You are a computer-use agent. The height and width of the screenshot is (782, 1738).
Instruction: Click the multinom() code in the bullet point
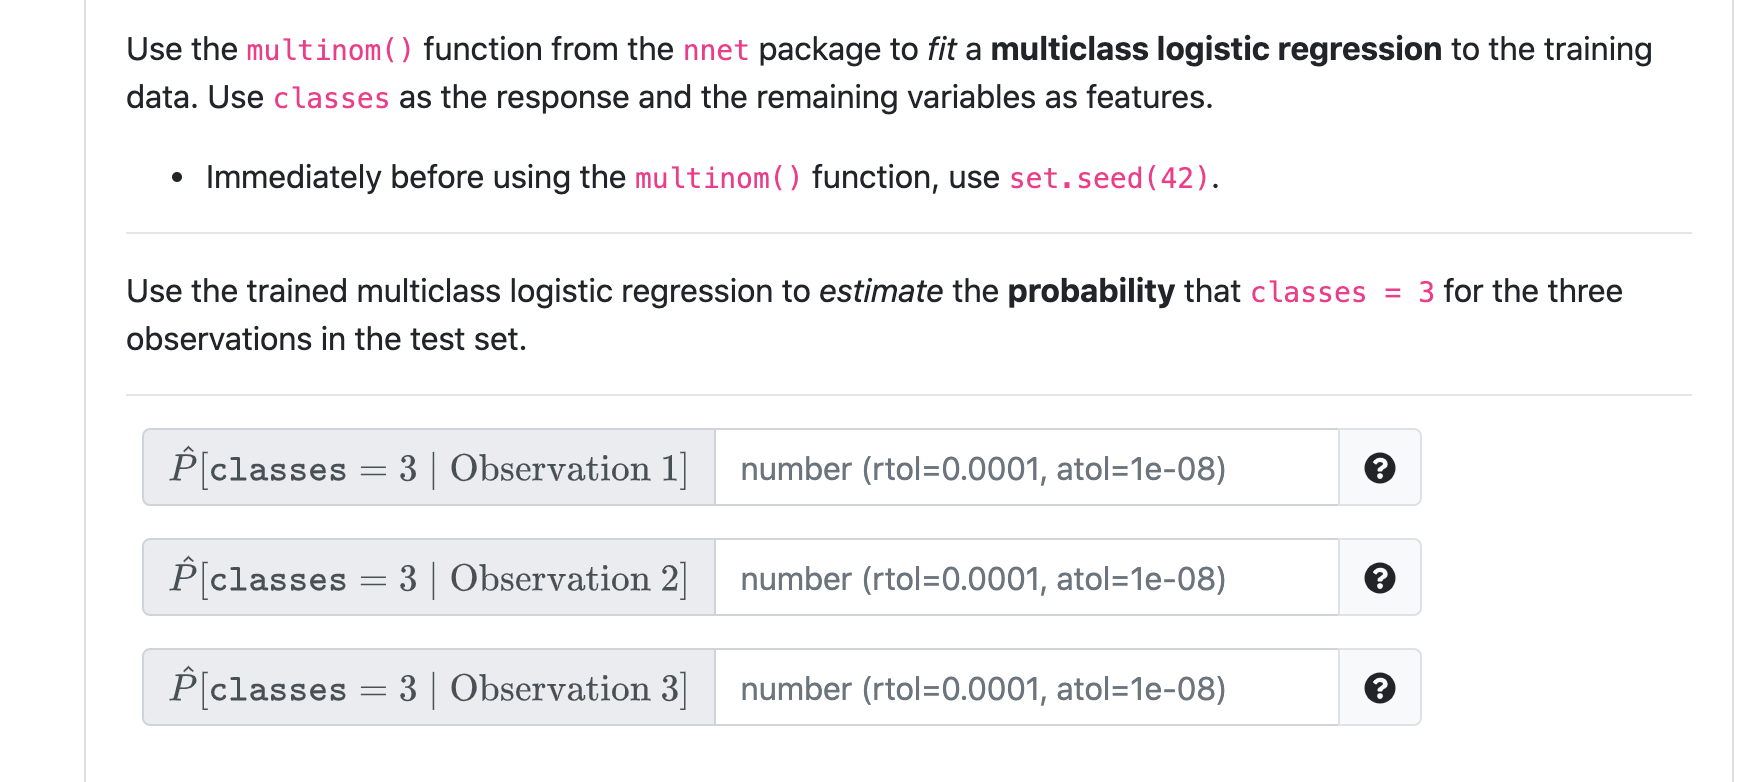click(718, 178)
